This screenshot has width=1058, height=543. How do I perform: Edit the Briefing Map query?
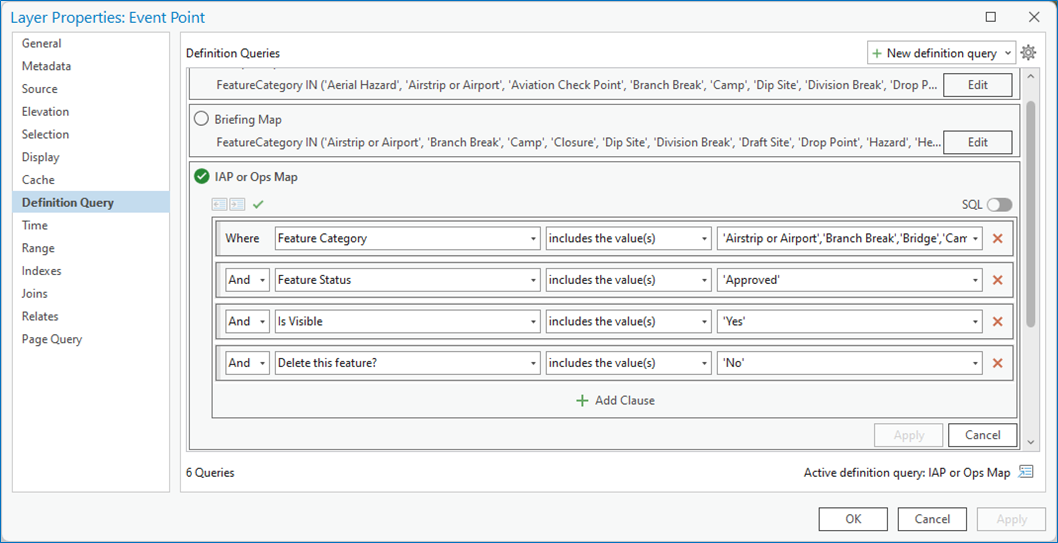[x=977, y=143]
